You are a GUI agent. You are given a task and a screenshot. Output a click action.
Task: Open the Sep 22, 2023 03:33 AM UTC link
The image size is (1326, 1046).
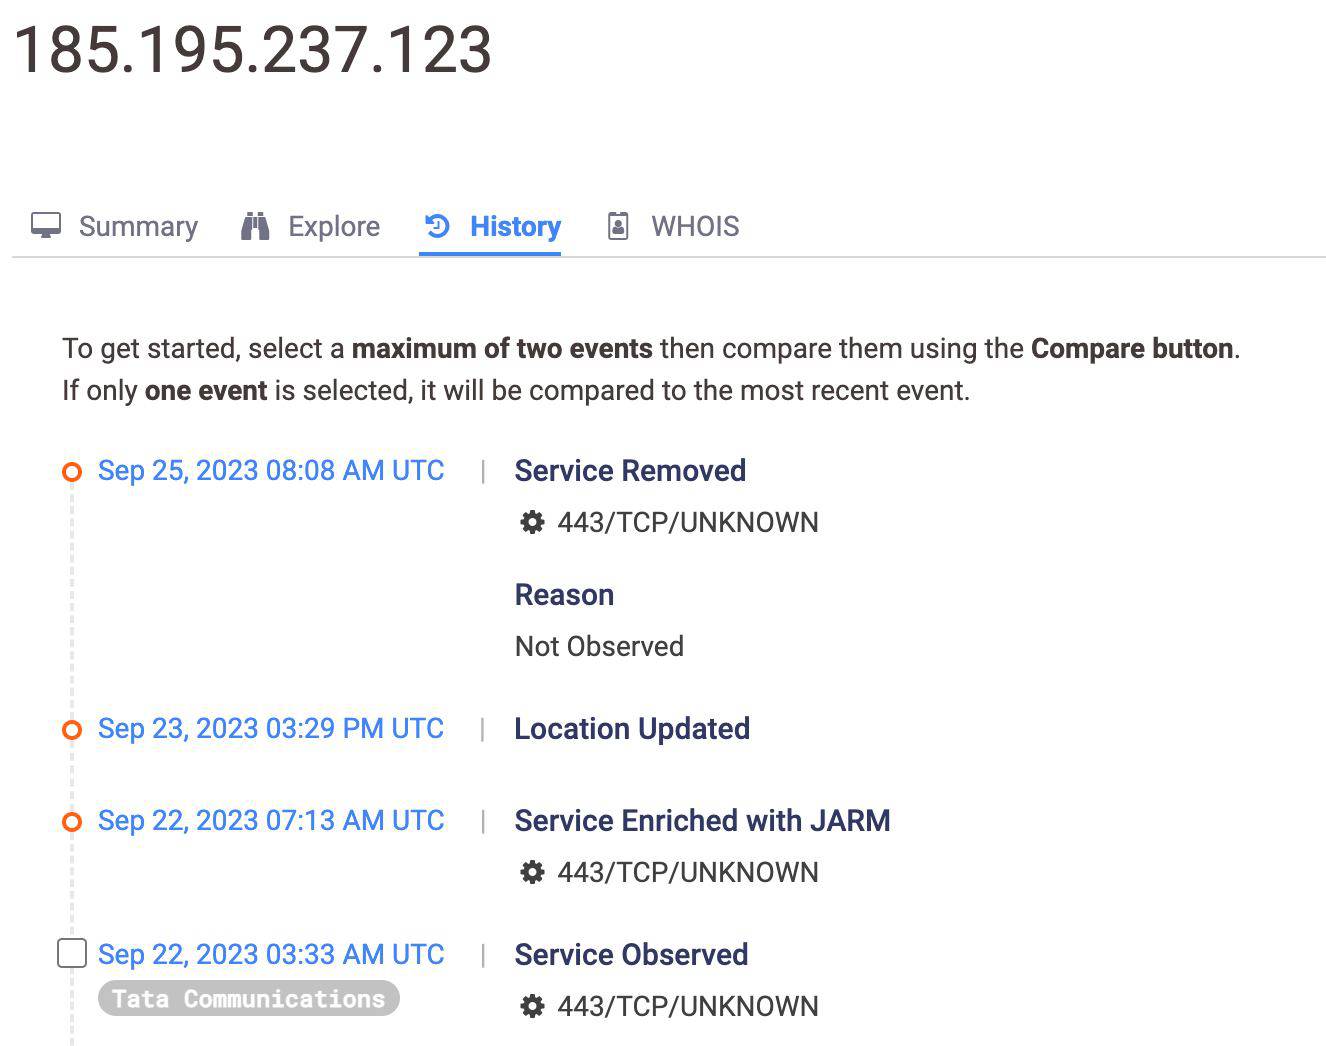click(271, 955)
